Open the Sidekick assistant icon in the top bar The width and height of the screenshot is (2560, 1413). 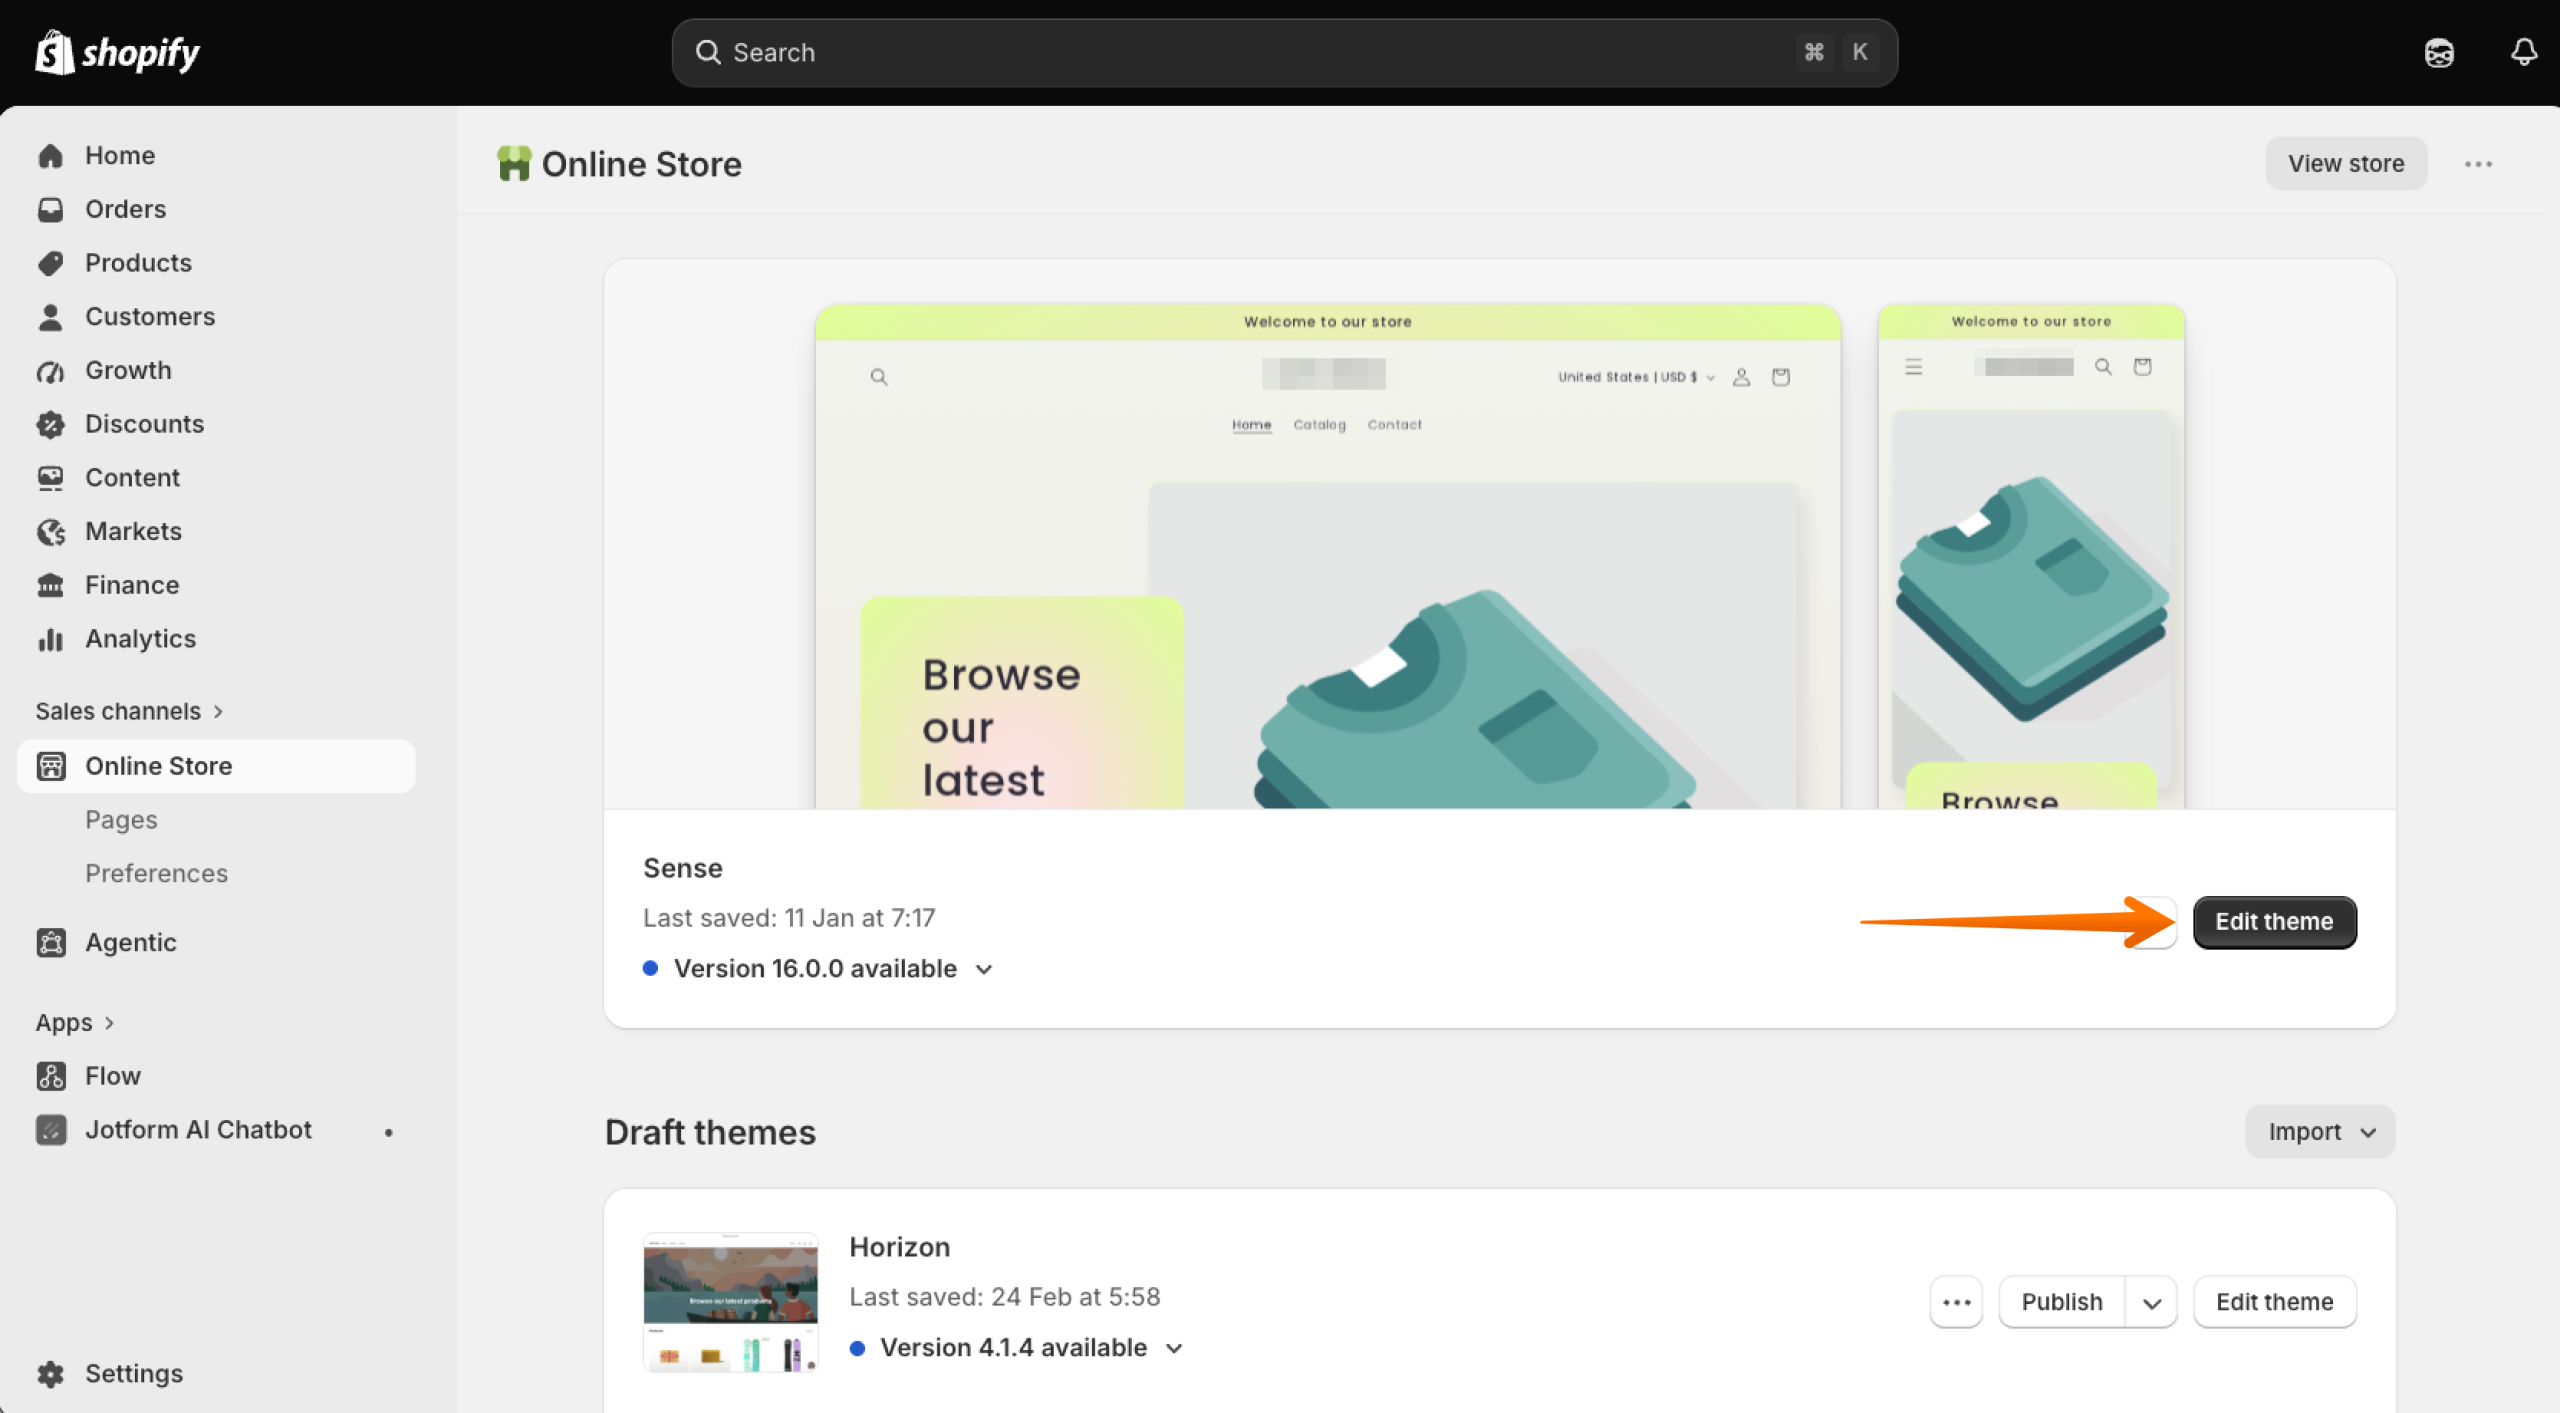coord(2439,52)
